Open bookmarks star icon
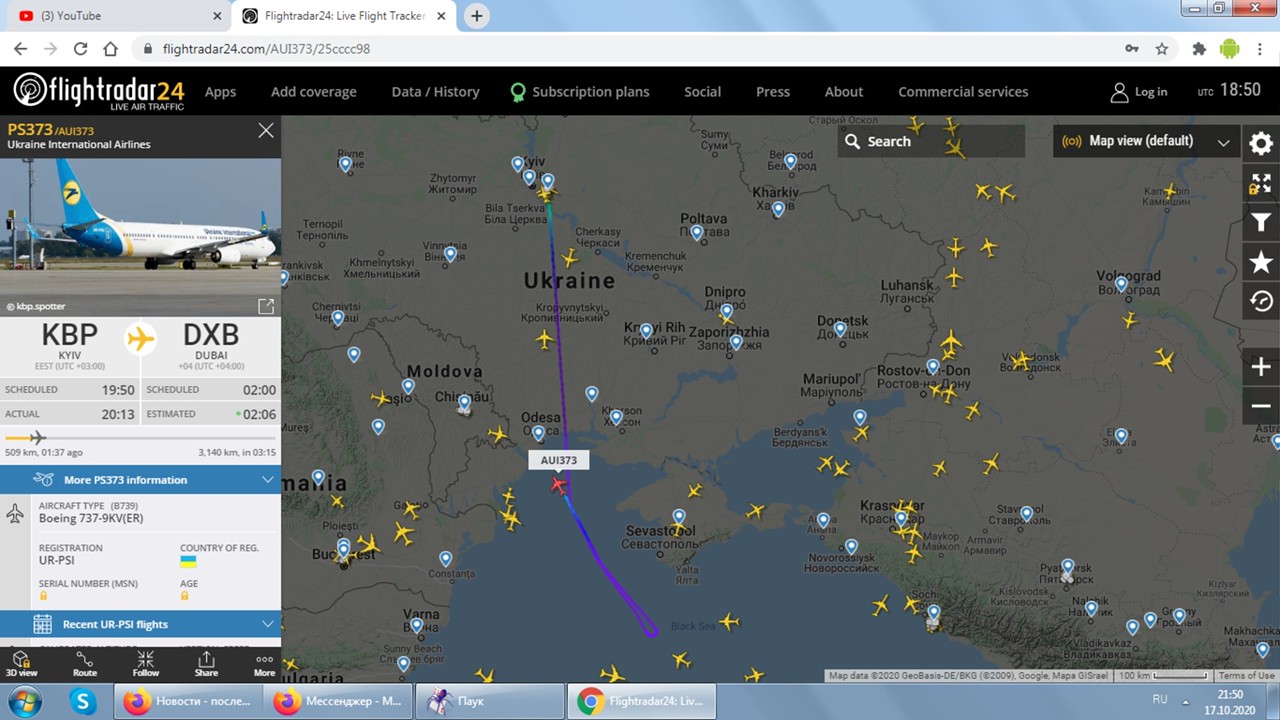 tap(1261, 262)
